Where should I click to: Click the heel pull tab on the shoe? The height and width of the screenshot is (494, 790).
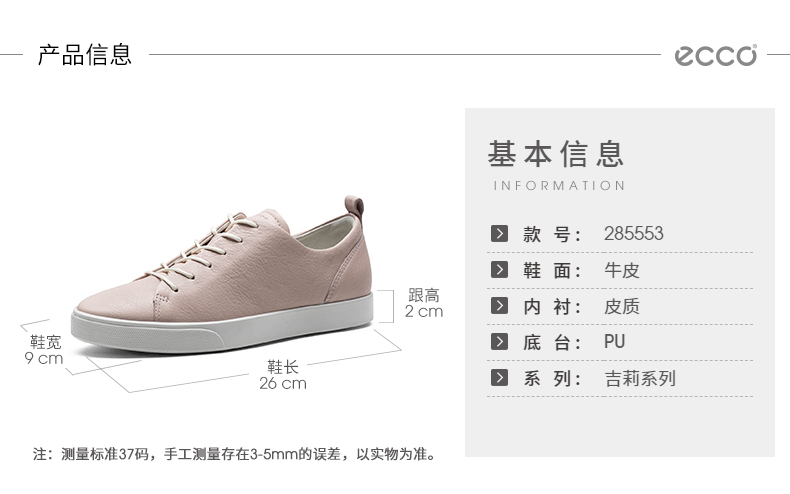click(354, 206)
